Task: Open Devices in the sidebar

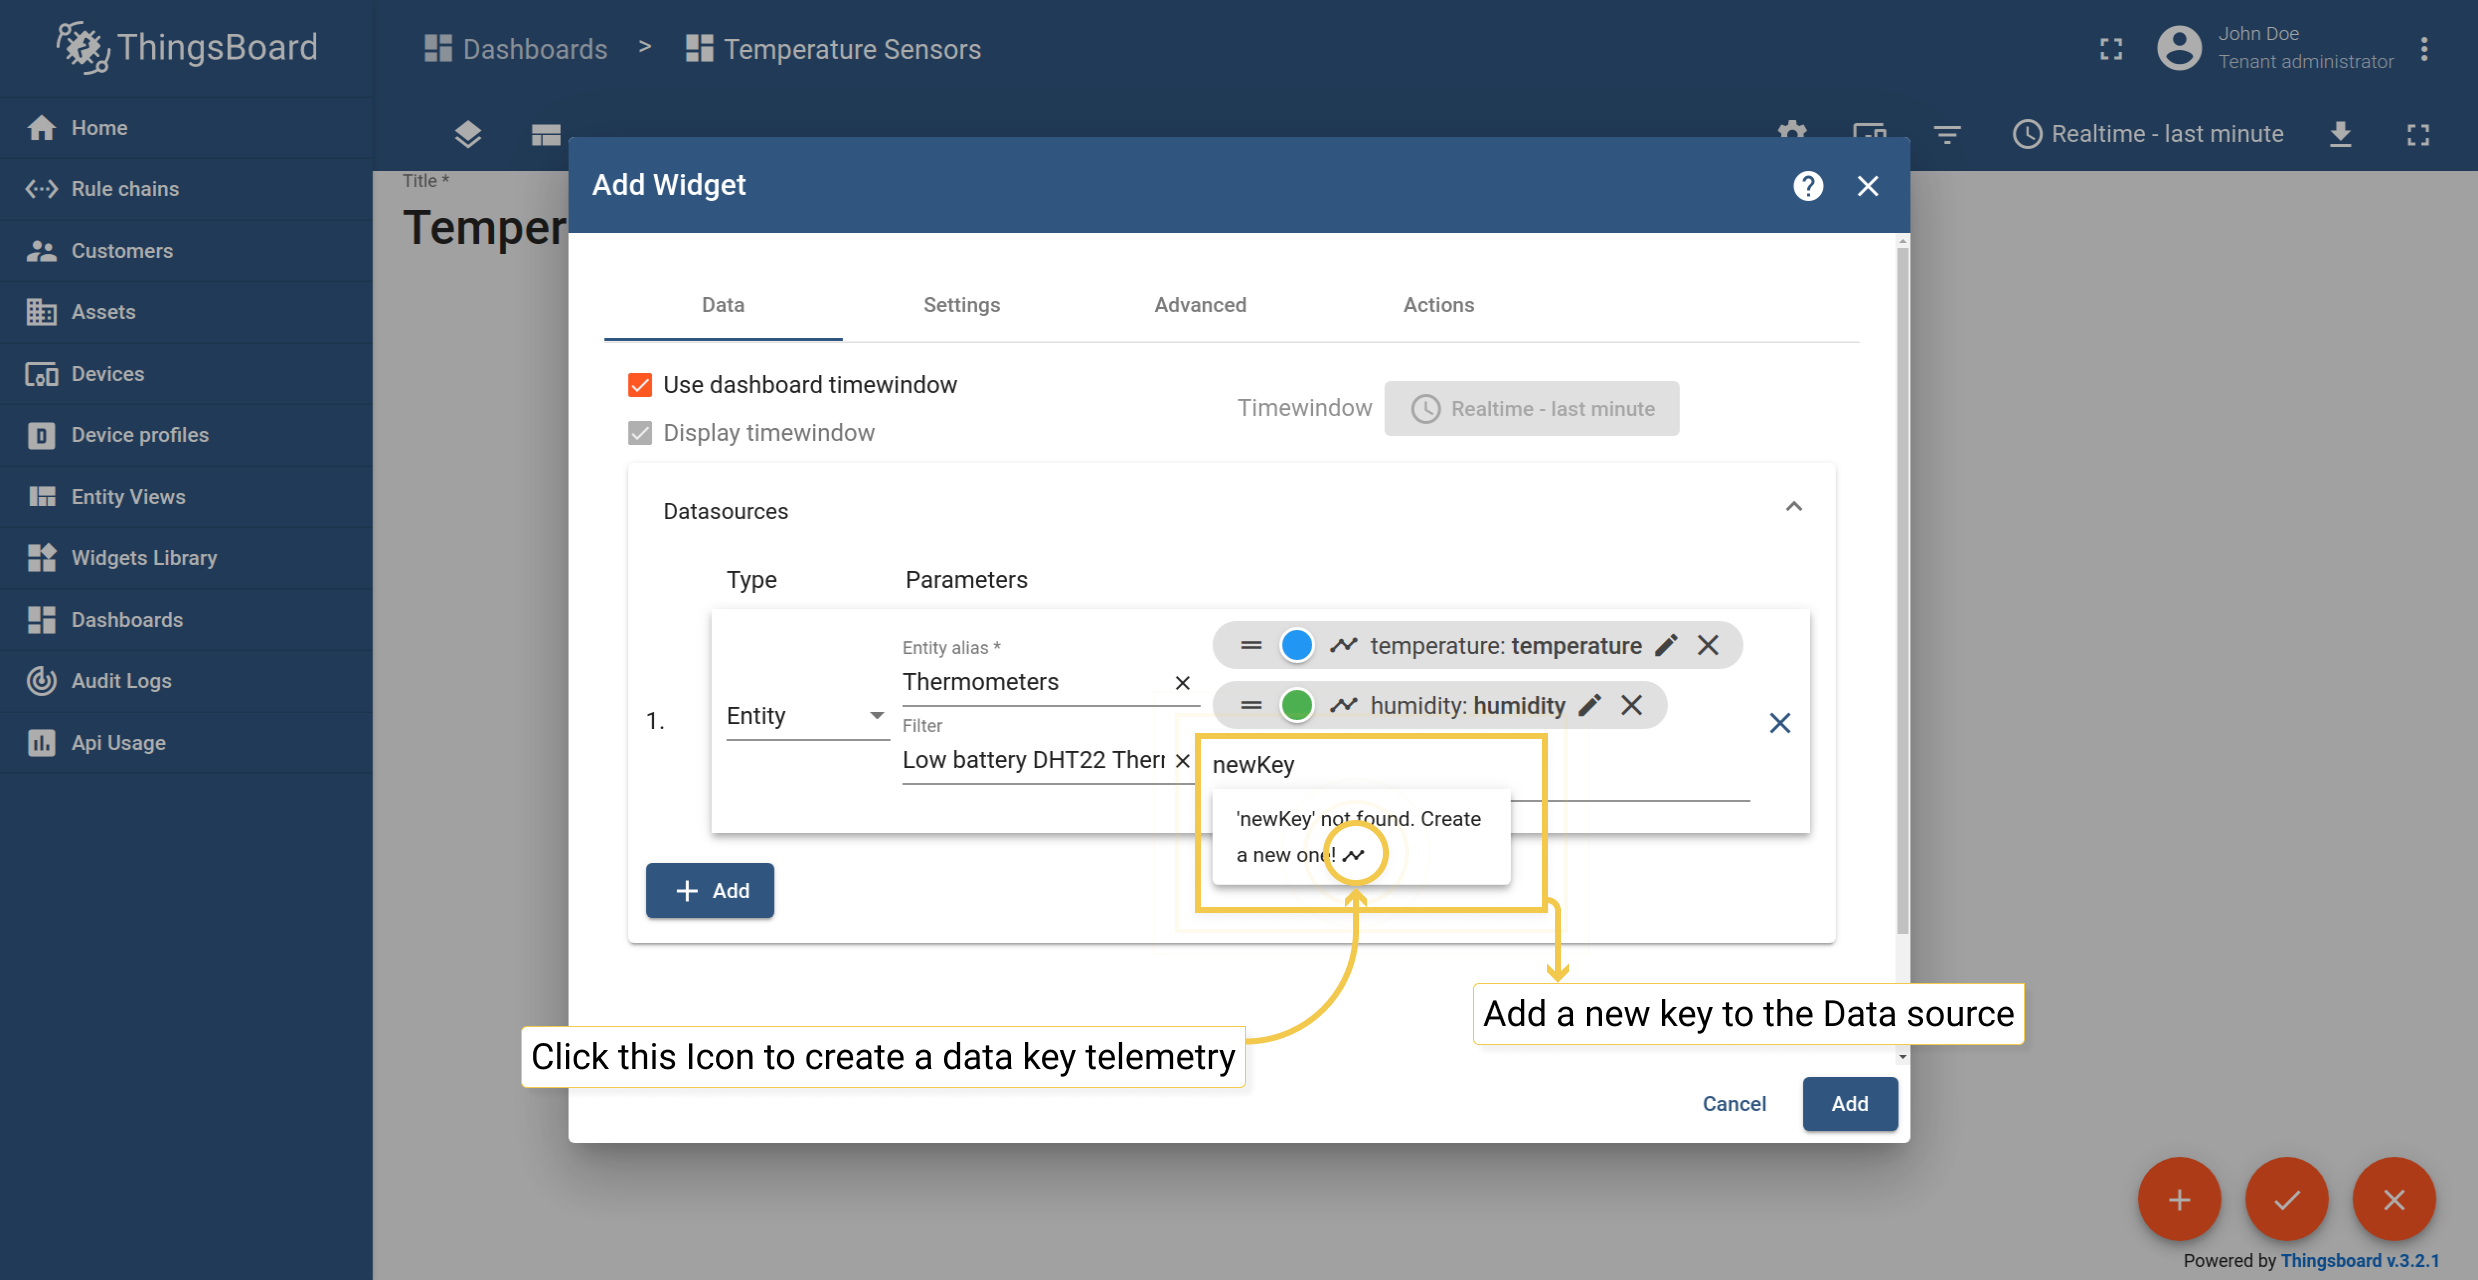Action: click(186, 374)
